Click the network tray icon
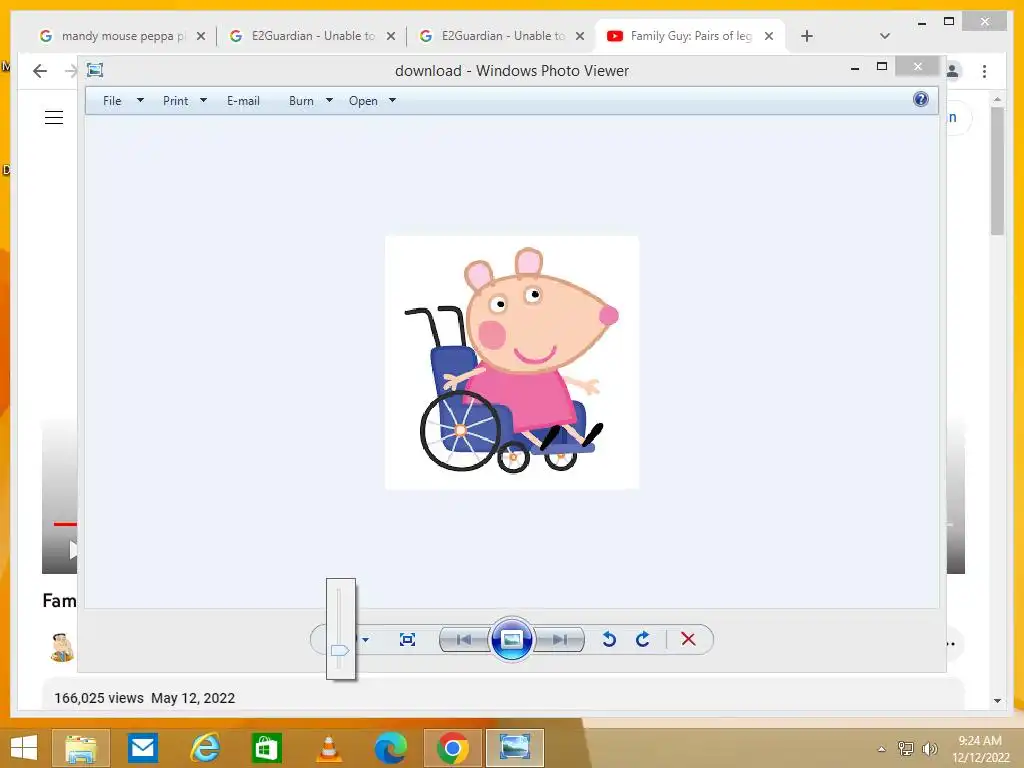Image resolution: width=1024 pixels, height=768 pixels. (x=906, y=749)
